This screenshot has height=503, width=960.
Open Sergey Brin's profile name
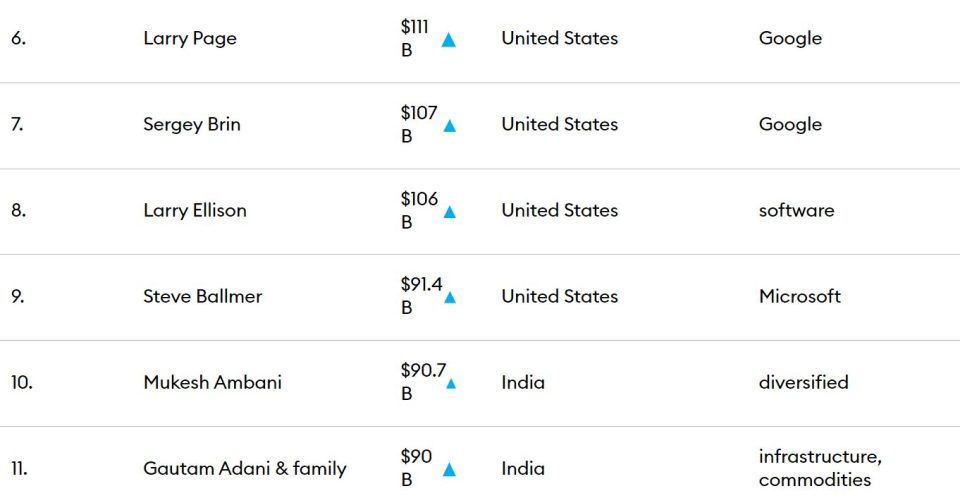pyautogui.click(x=192, y=124)
